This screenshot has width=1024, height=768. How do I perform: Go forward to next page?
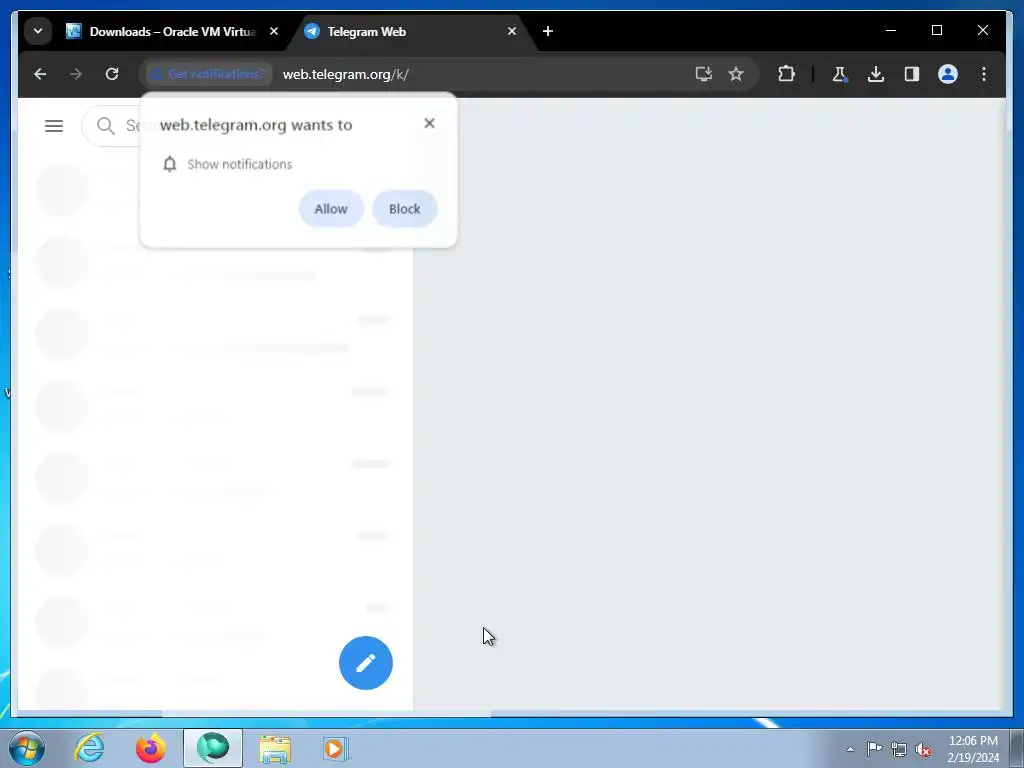76,74
